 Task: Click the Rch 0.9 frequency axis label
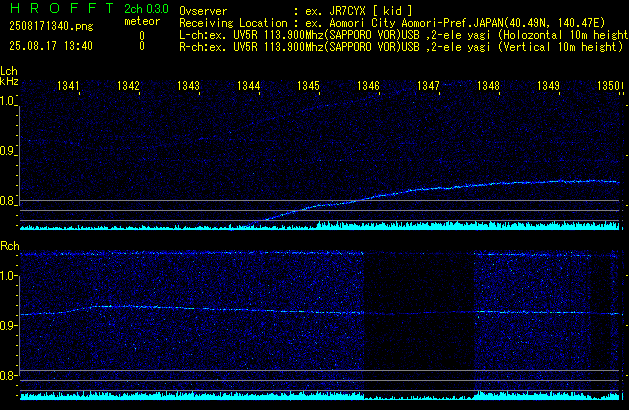point(7,325)
